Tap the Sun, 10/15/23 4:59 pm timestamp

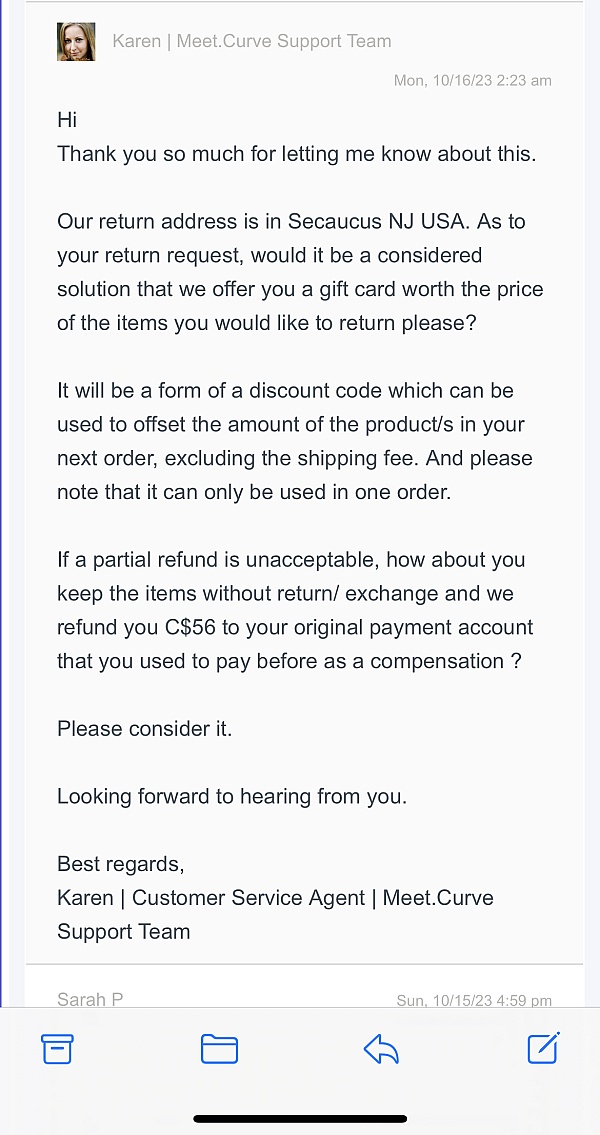474,1000
